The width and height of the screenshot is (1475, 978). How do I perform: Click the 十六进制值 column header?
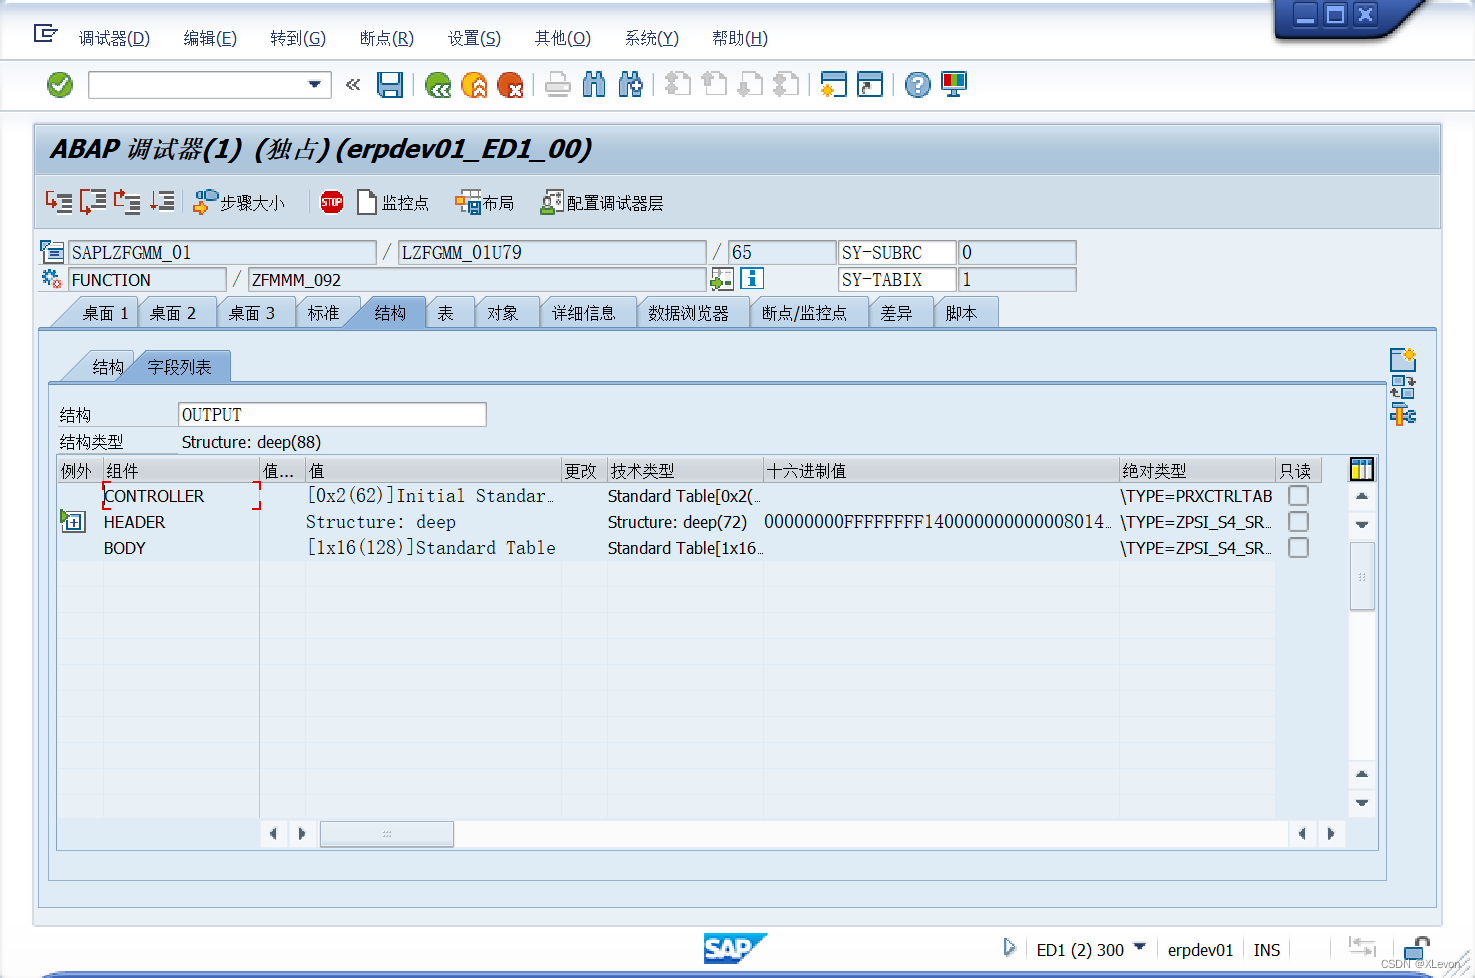941,471
